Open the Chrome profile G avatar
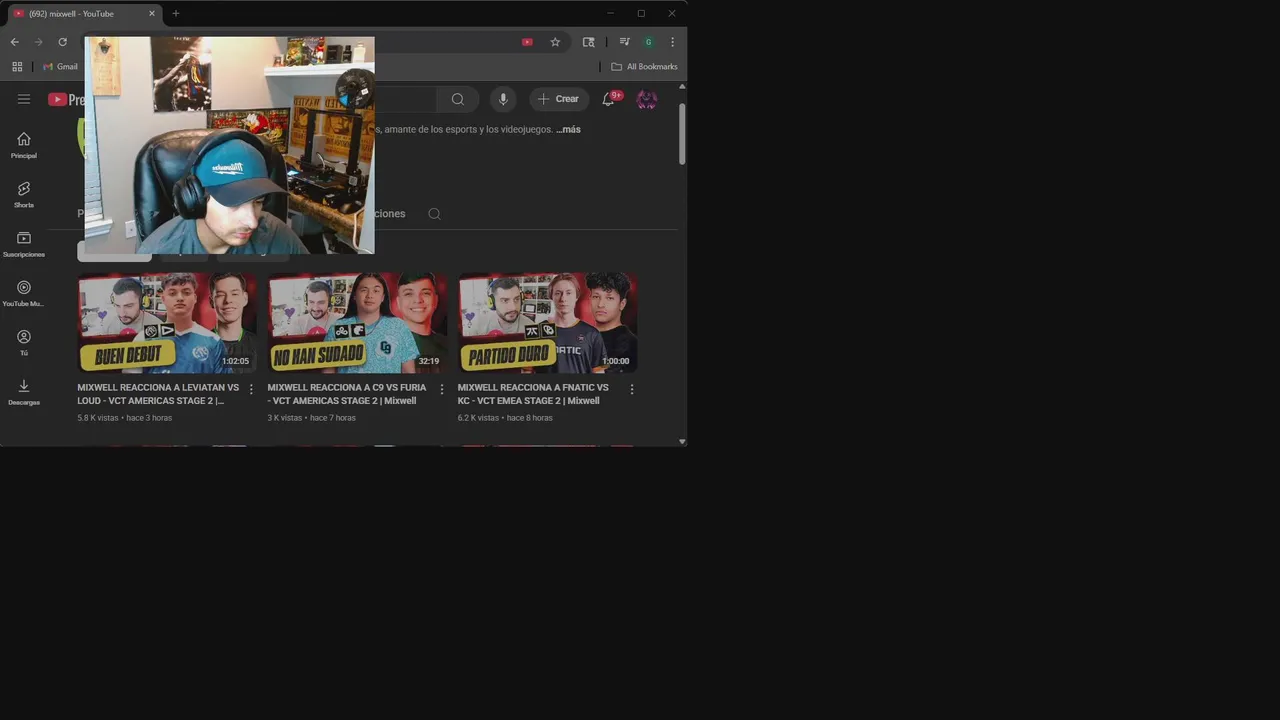This screenshot has height=720, width=1280. (648, 42)
